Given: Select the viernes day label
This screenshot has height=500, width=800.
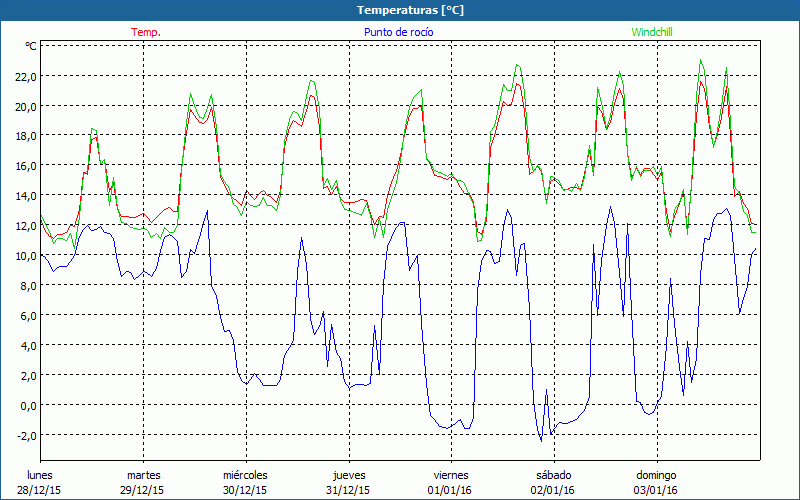Looking at the screenshot, I should coord(451,475).
